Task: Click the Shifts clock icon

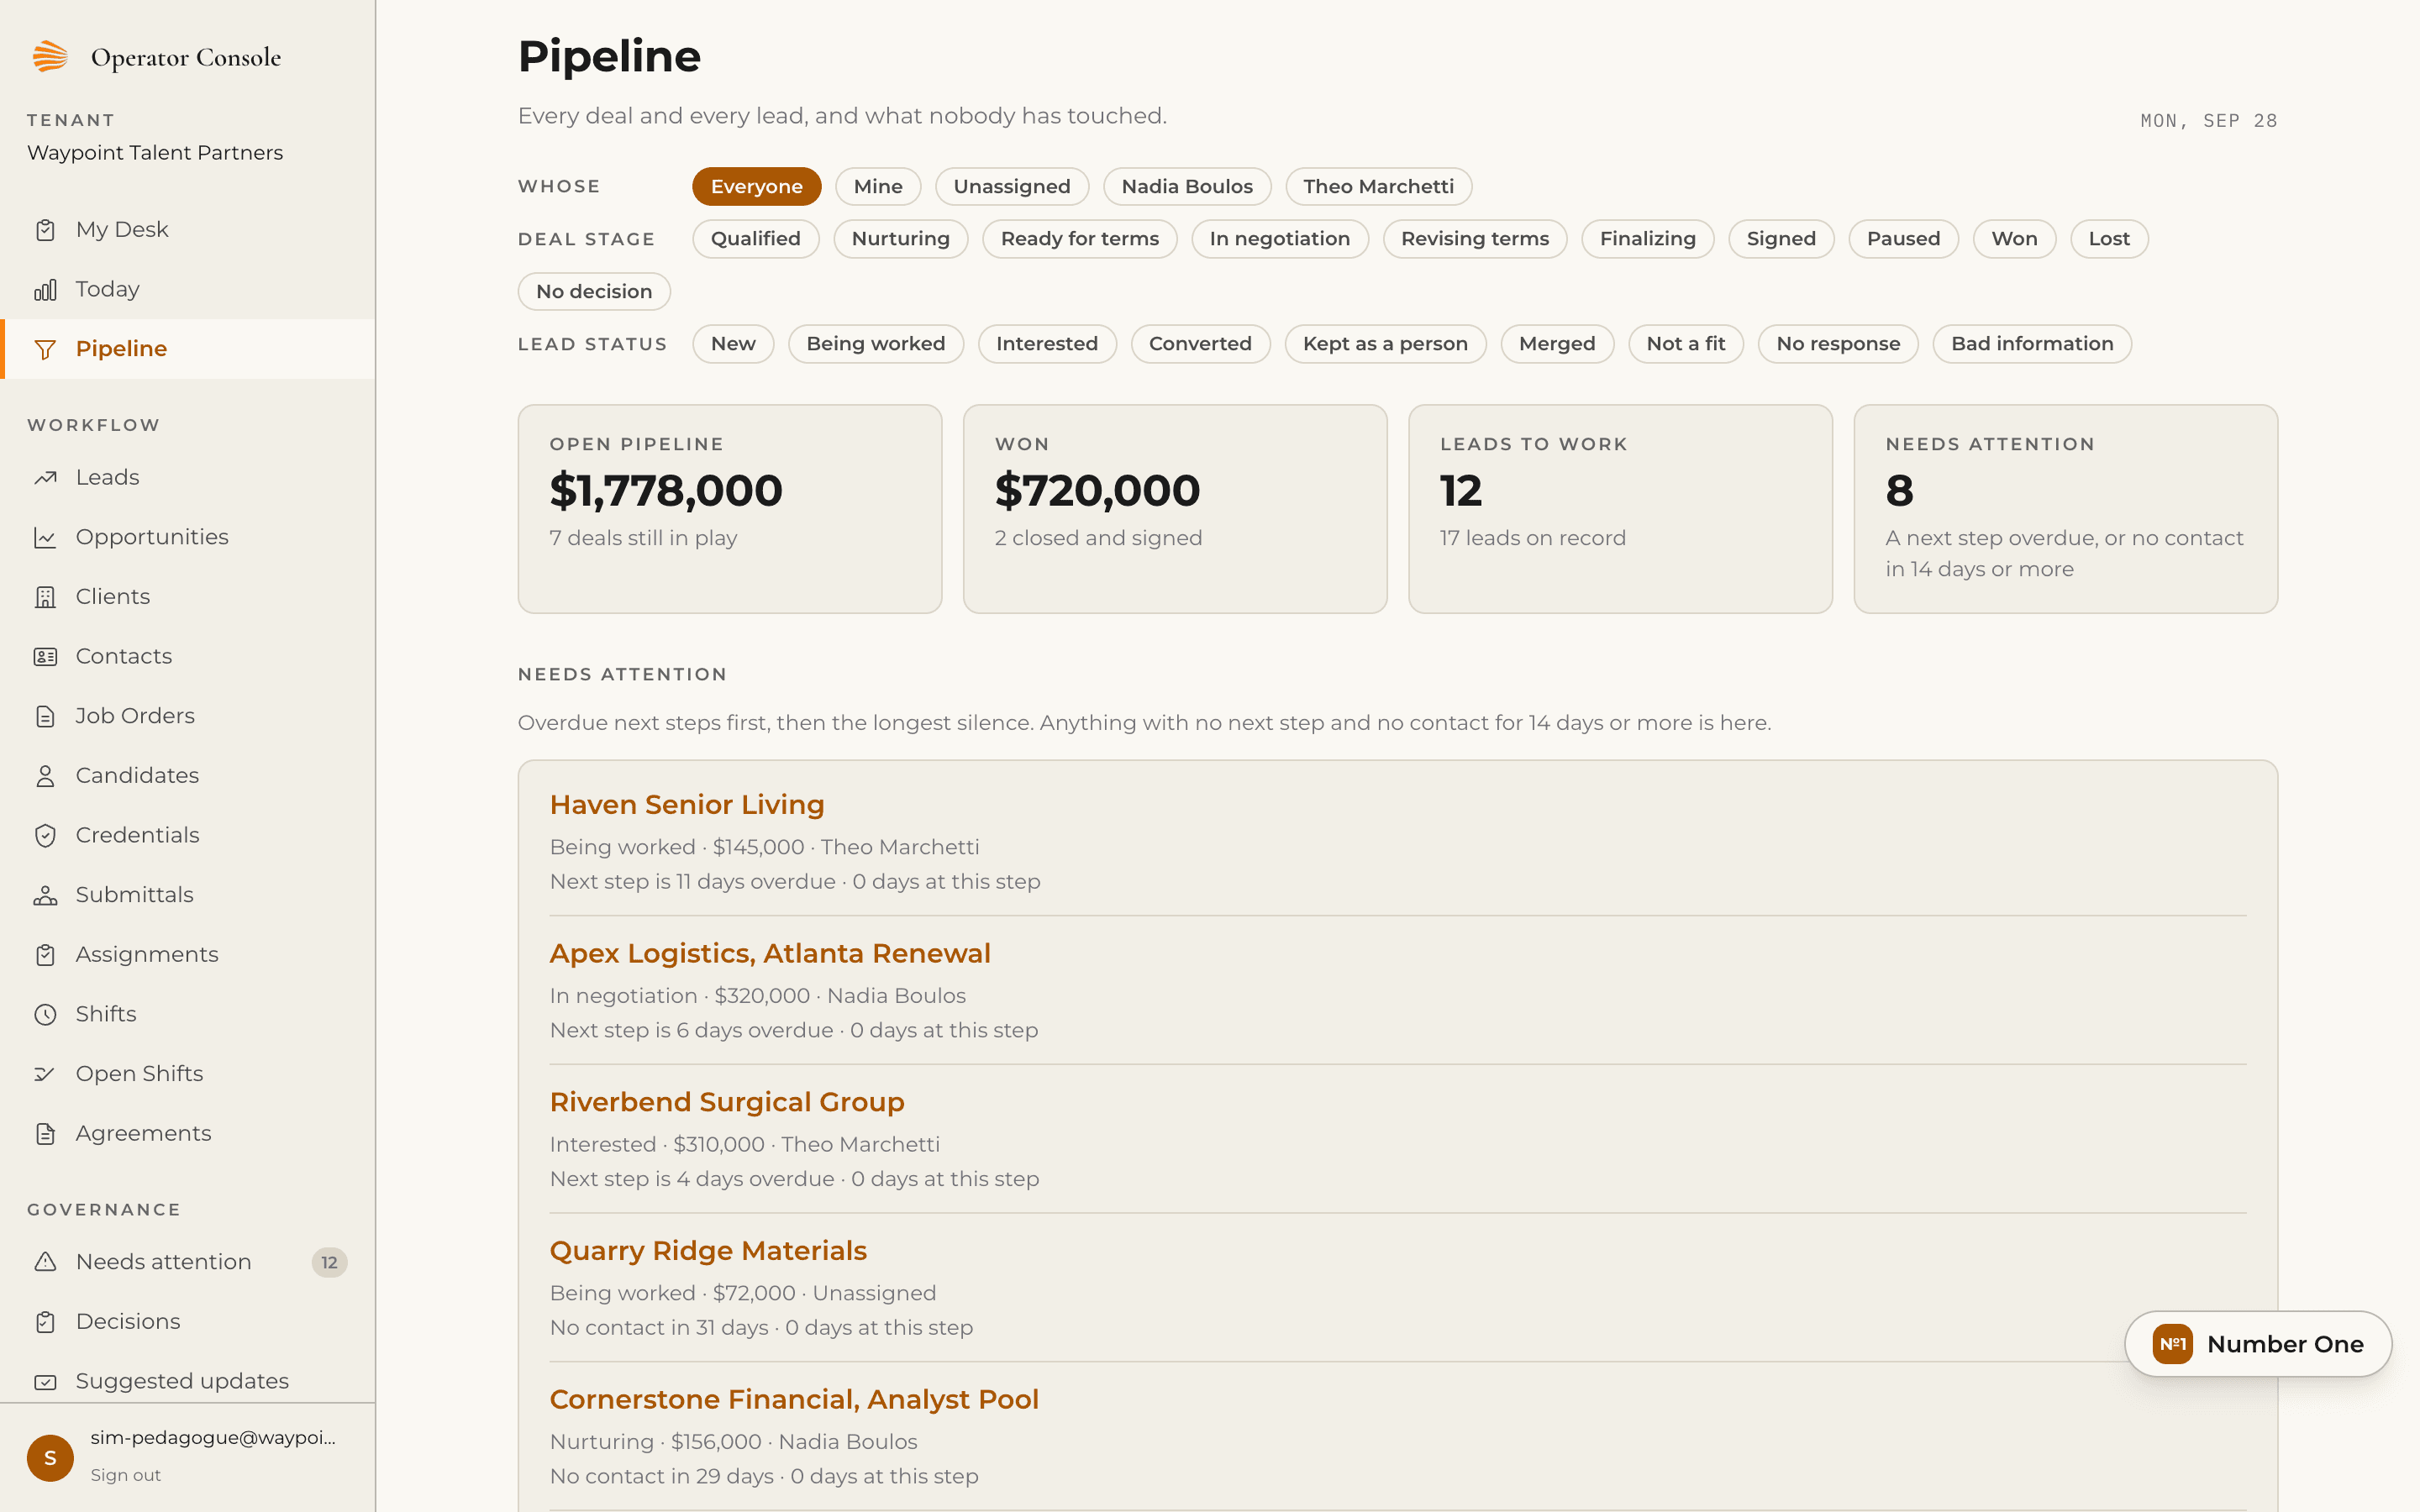Action: 45,1014
